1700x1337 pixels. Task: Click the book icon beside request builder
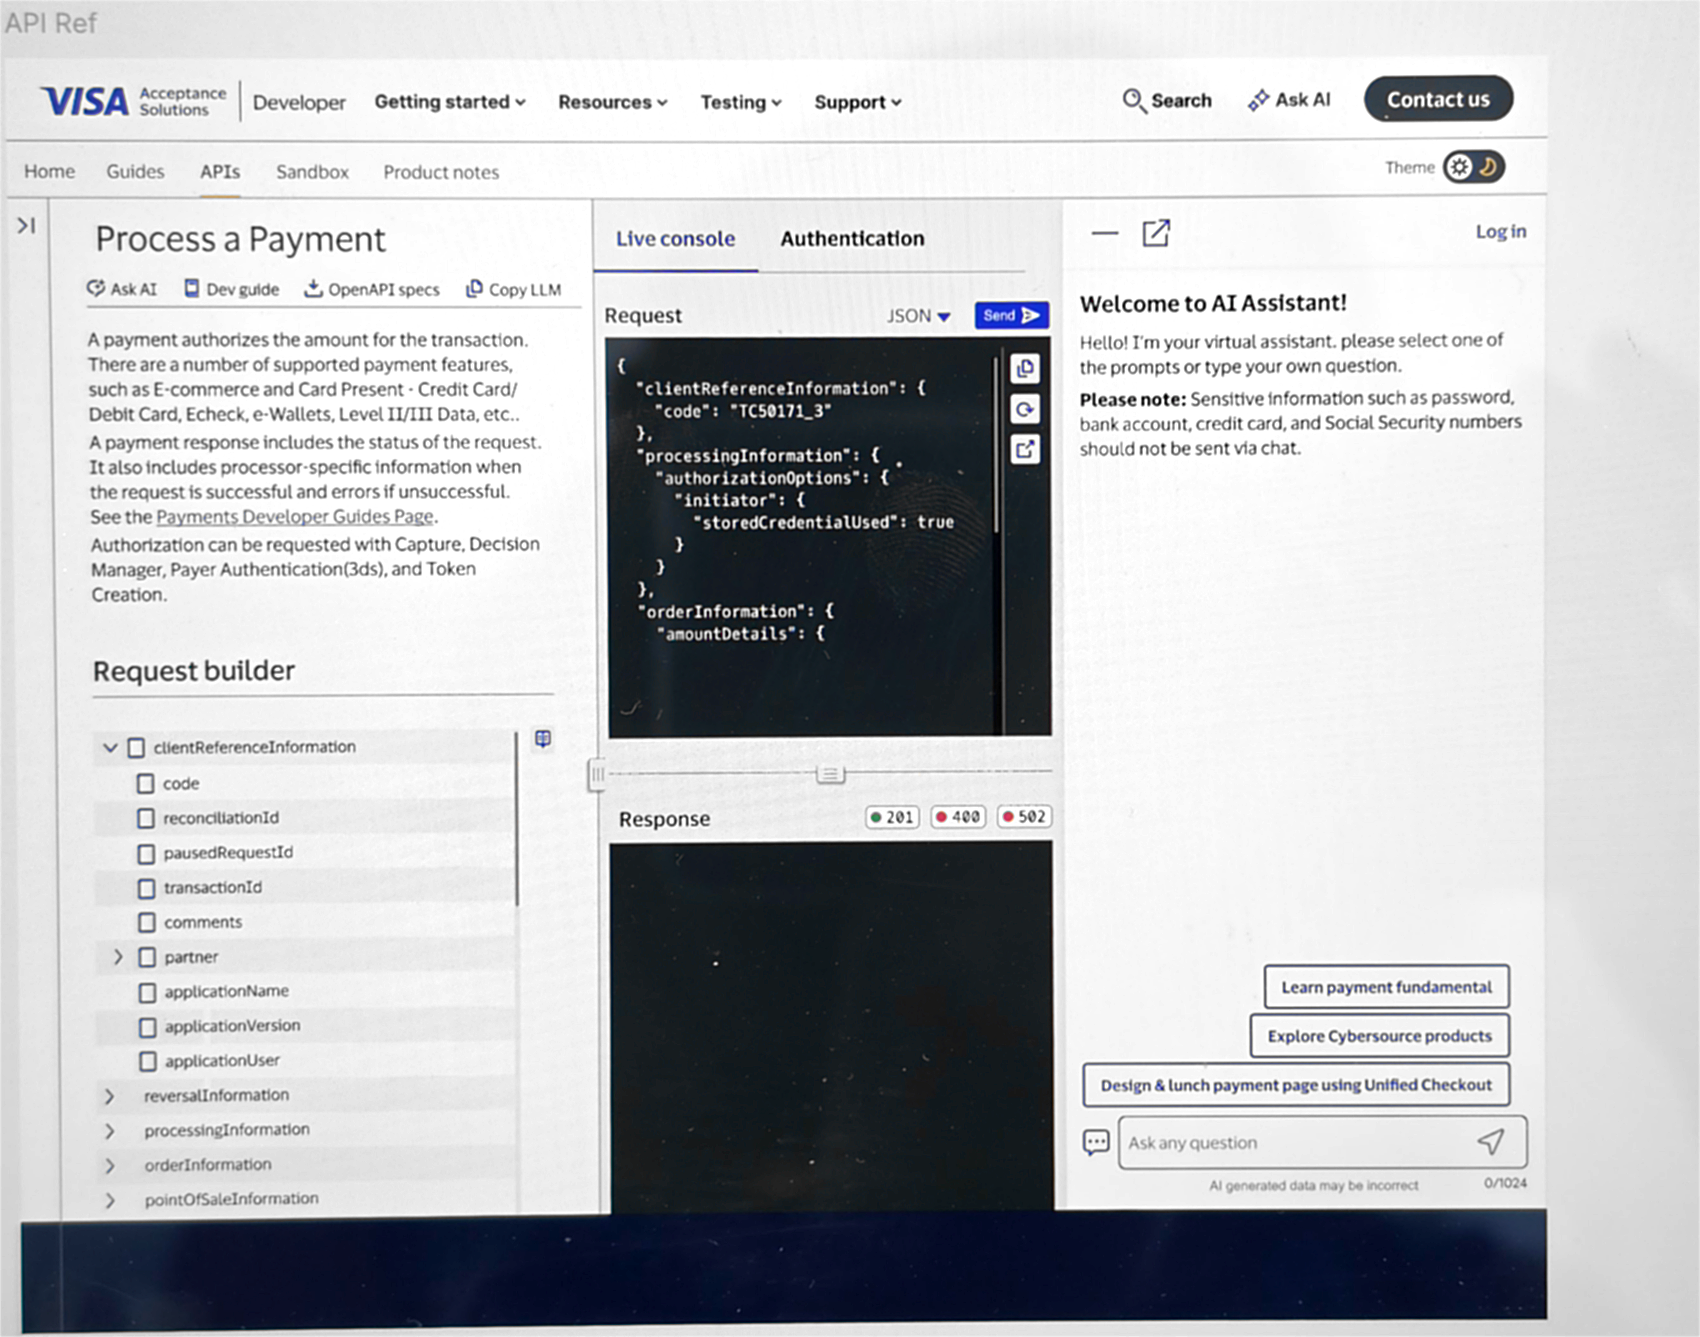542,739
